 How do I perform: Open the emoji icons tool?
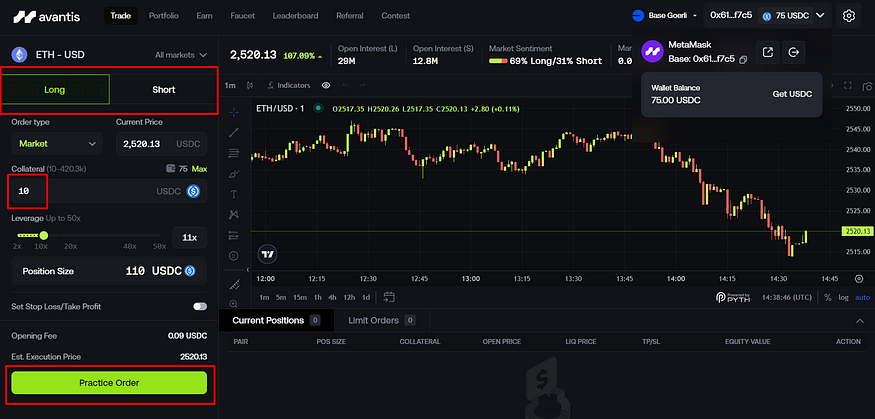(234, 256)
